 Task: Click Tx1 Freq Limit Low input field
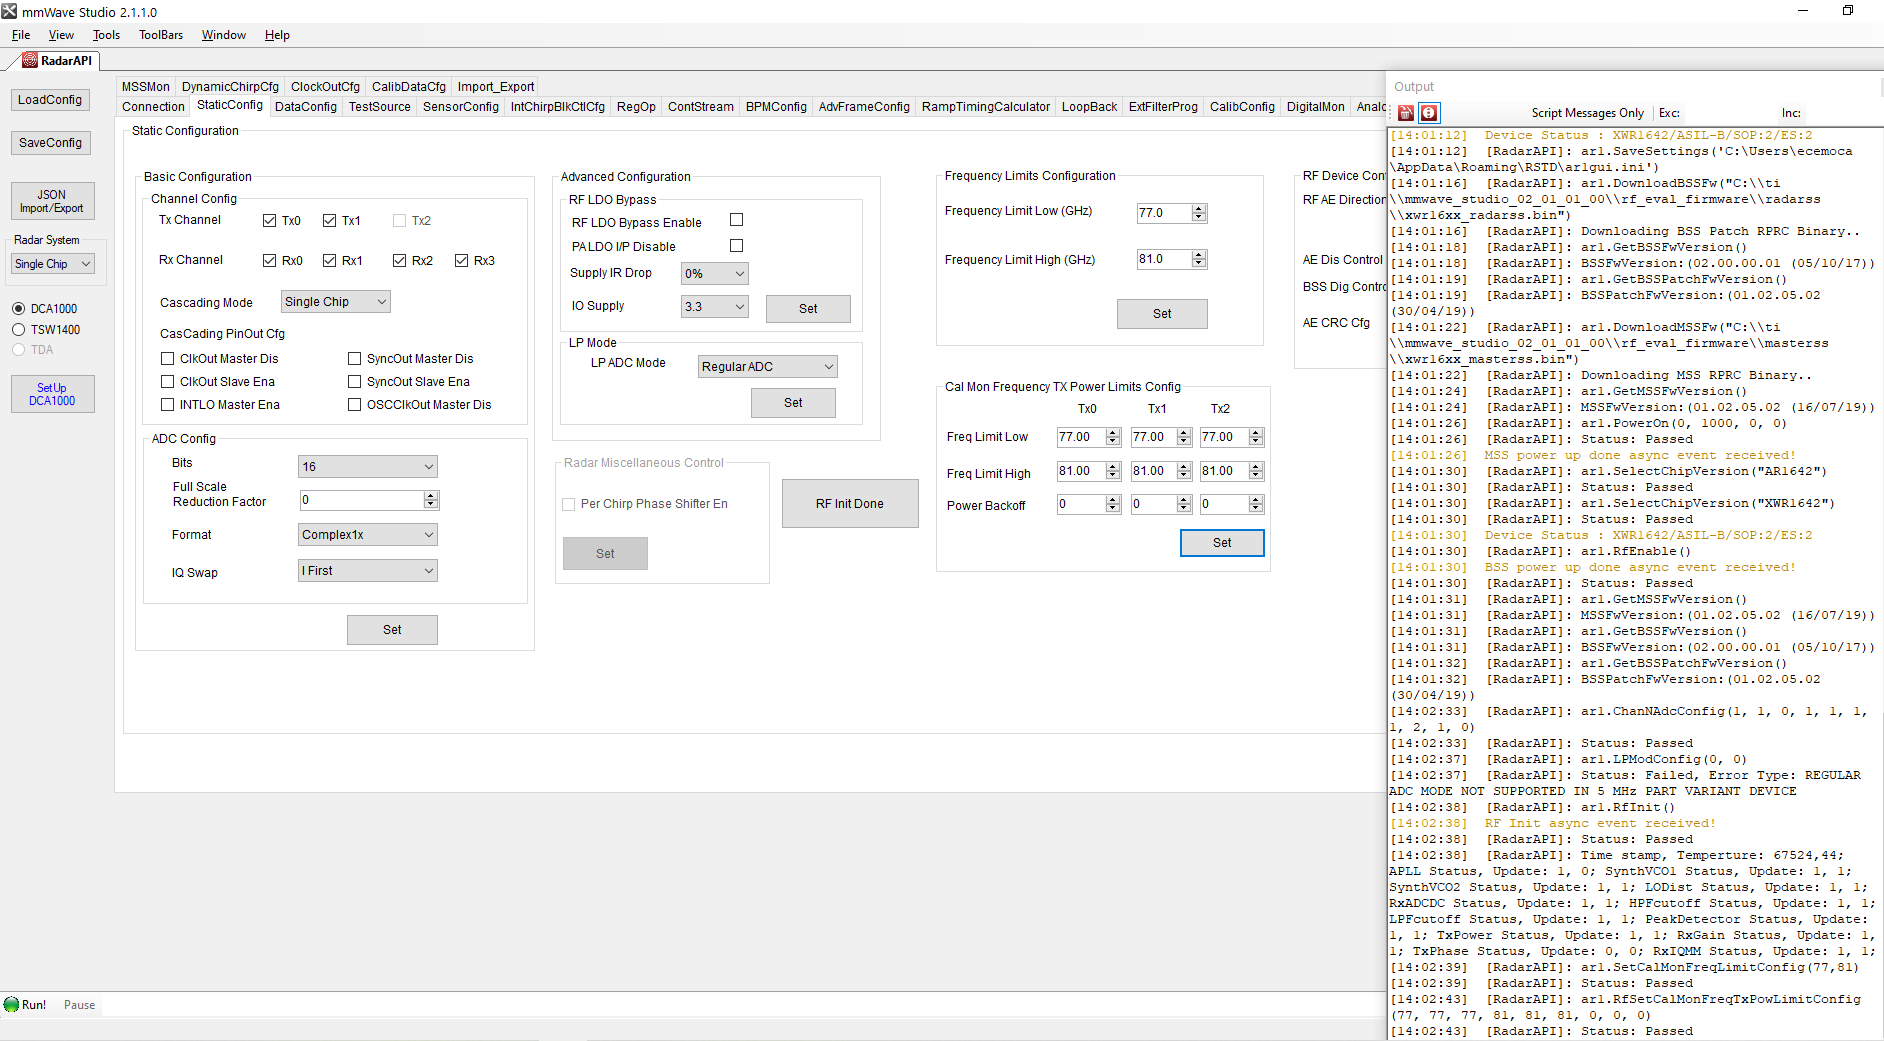1154,437
